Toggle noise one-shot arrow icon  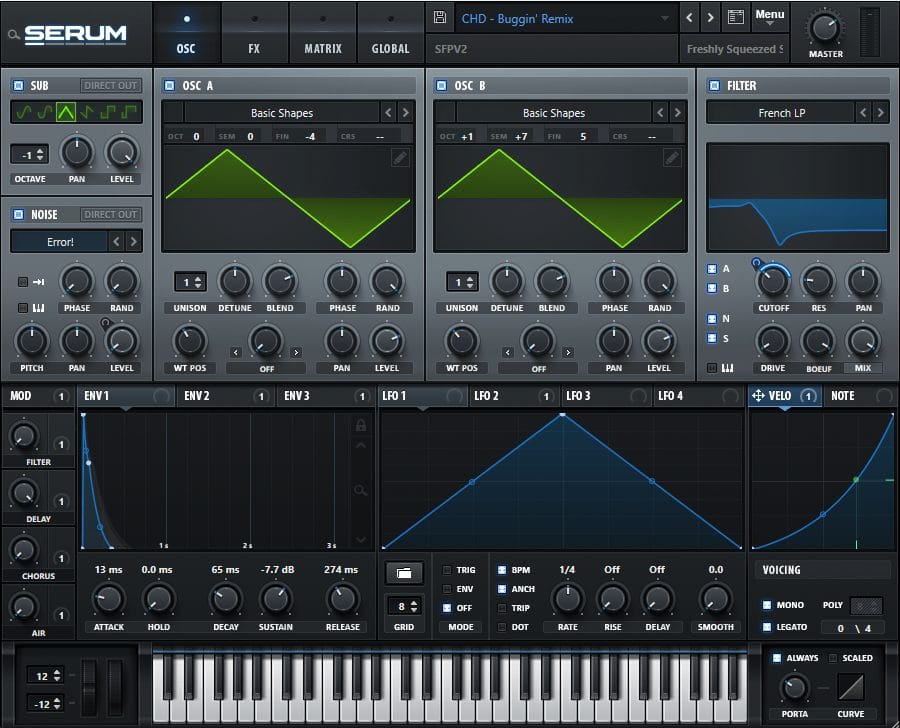pyautogui.click(x=39, y=282)
